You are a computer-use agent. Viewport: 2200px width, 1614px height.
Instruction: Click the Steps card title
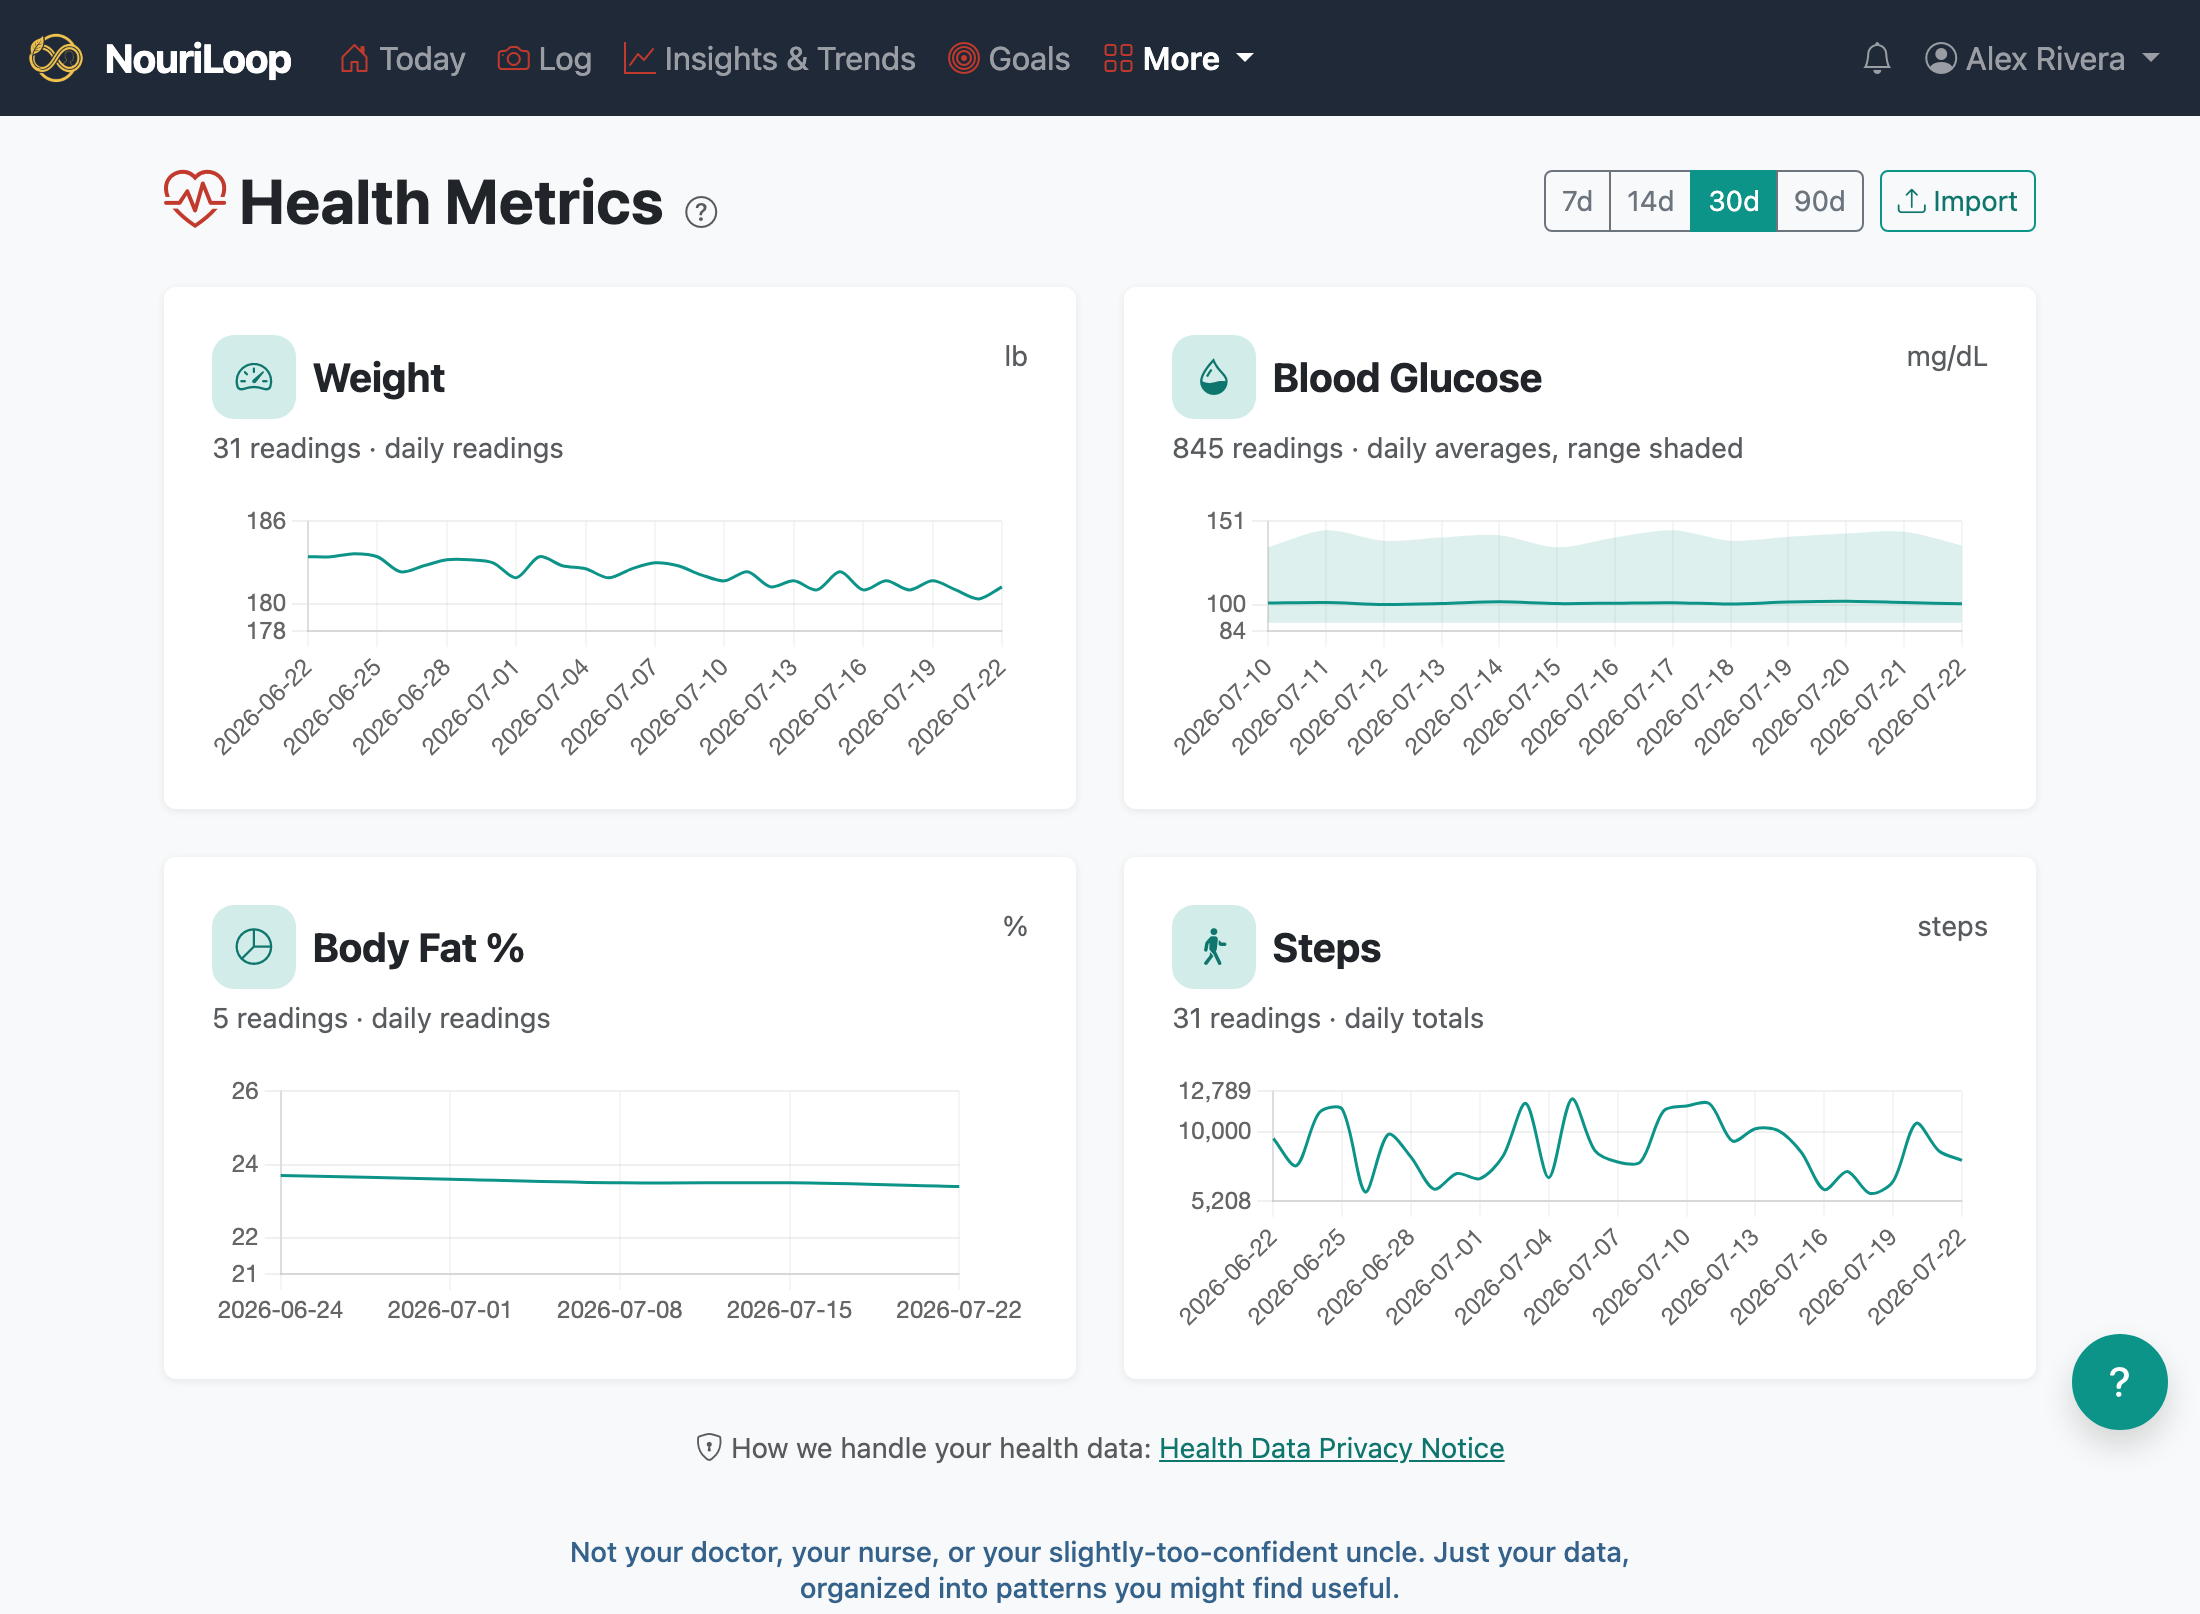tap(1326, 948)
